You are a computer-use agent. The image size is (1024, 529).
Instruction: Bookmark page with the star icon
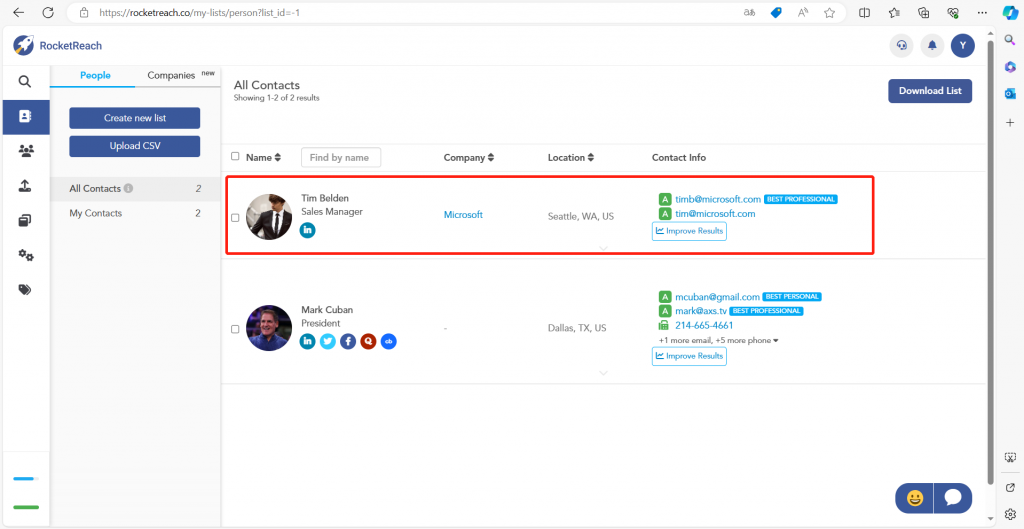tap(829, 12)
